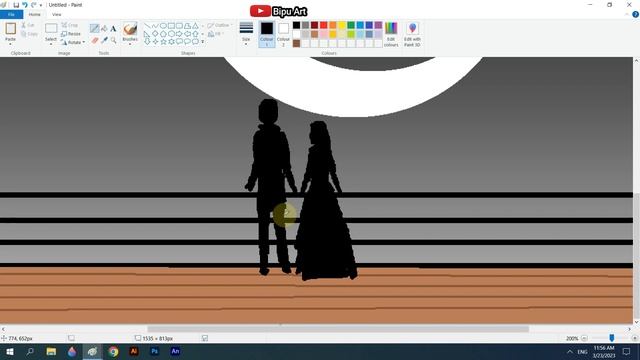640x360 pixels.
Task: Open Google Chrome from taskbar
Action: tap(113, 351)
